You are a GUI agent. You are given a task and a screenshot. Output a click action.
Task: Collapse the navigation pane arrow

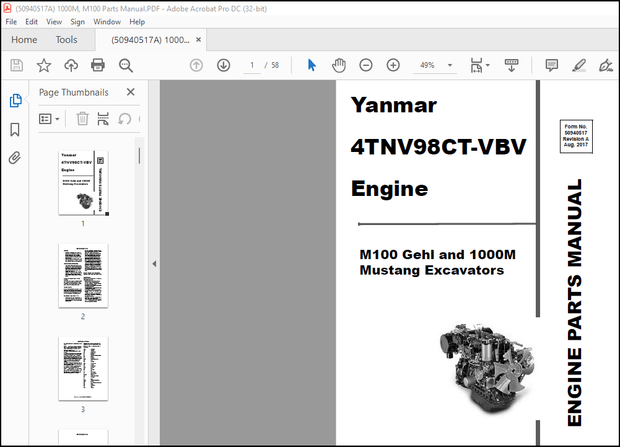coord(154,263)
